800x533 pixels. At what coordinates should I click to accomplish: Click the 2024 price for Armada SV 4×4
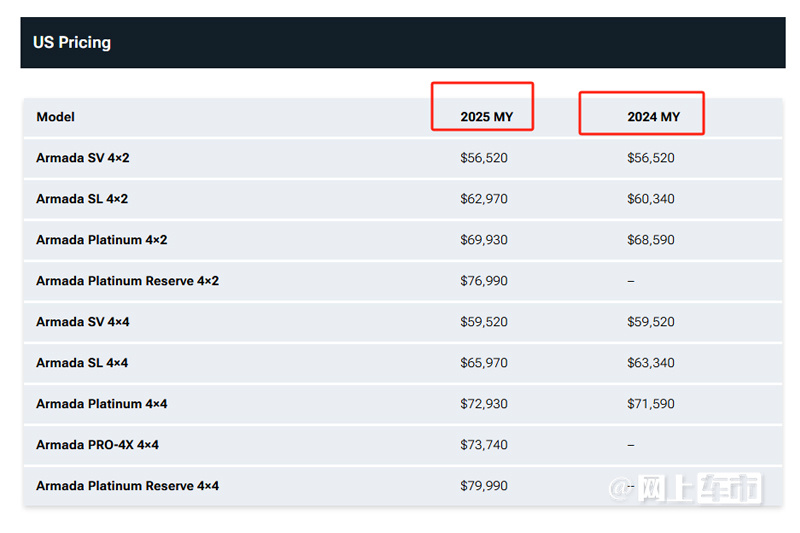[651, 322]
